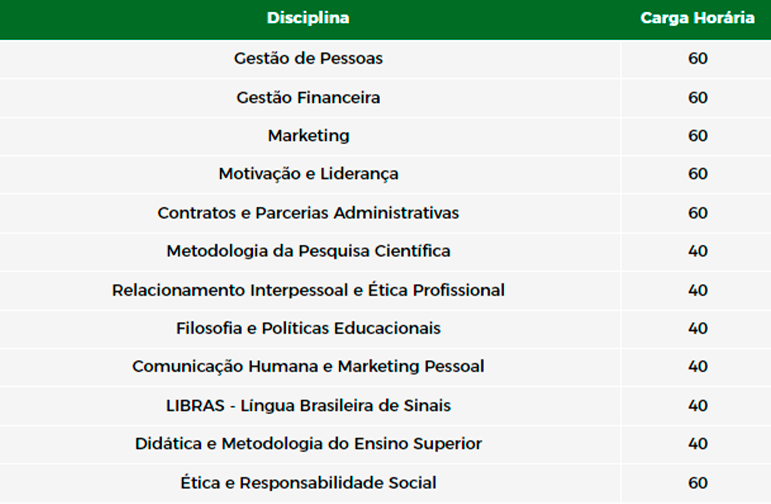This screenshot has height=504, width=771.
Task: Click the hours cell for Filosofia e Políticas Educacionais
Action: 698,328
